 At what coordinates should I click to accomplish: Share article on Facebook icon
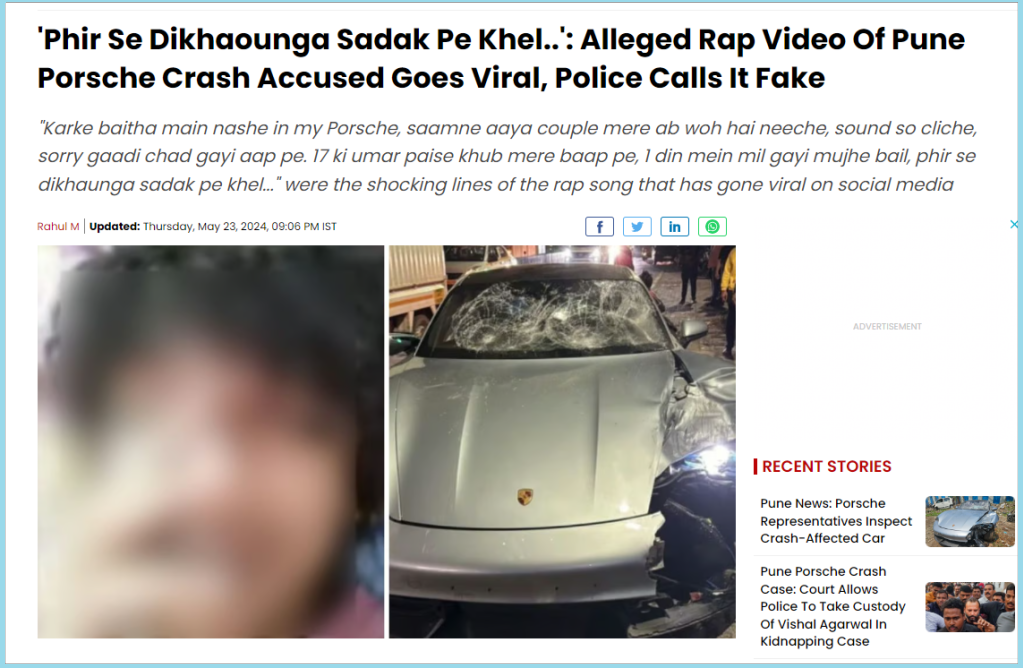[x=599, y=226]
